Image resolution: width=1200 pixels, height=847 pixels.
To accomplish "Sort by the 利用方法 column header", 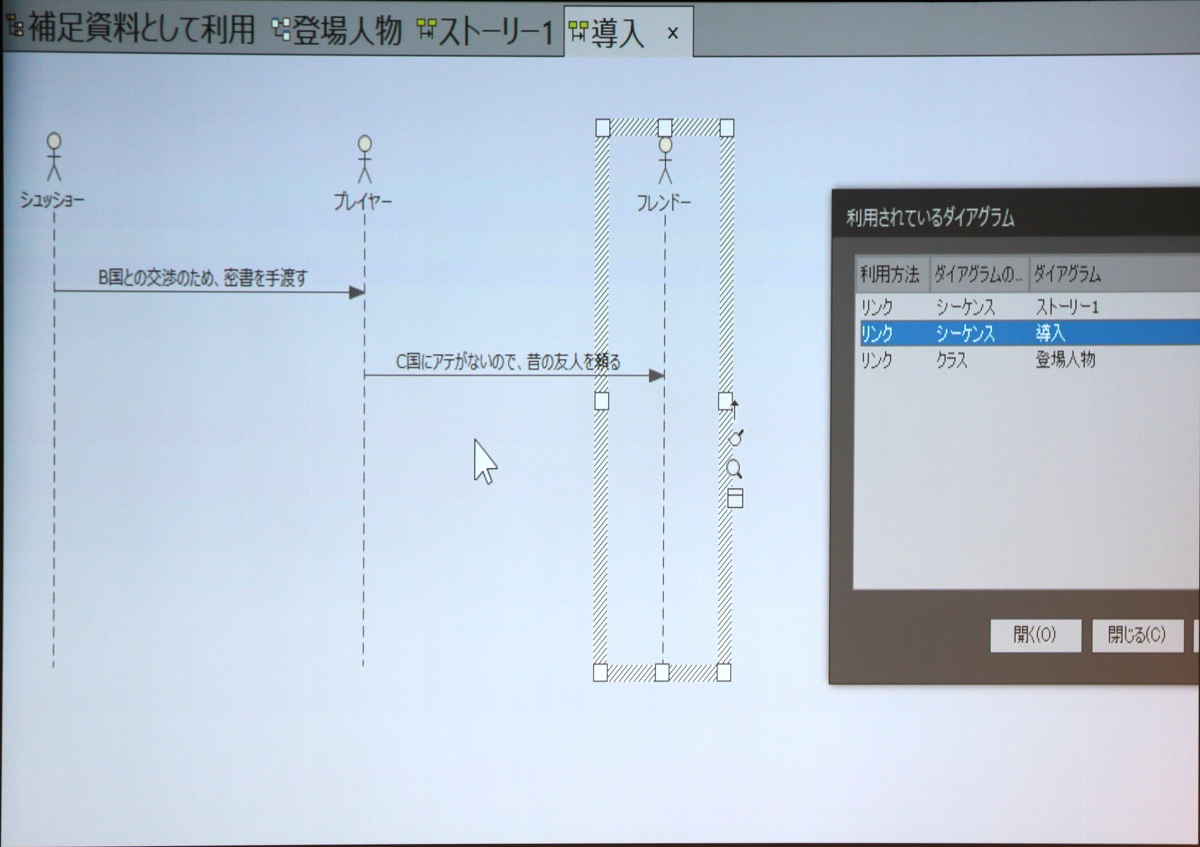I will (x=889, y=274).
